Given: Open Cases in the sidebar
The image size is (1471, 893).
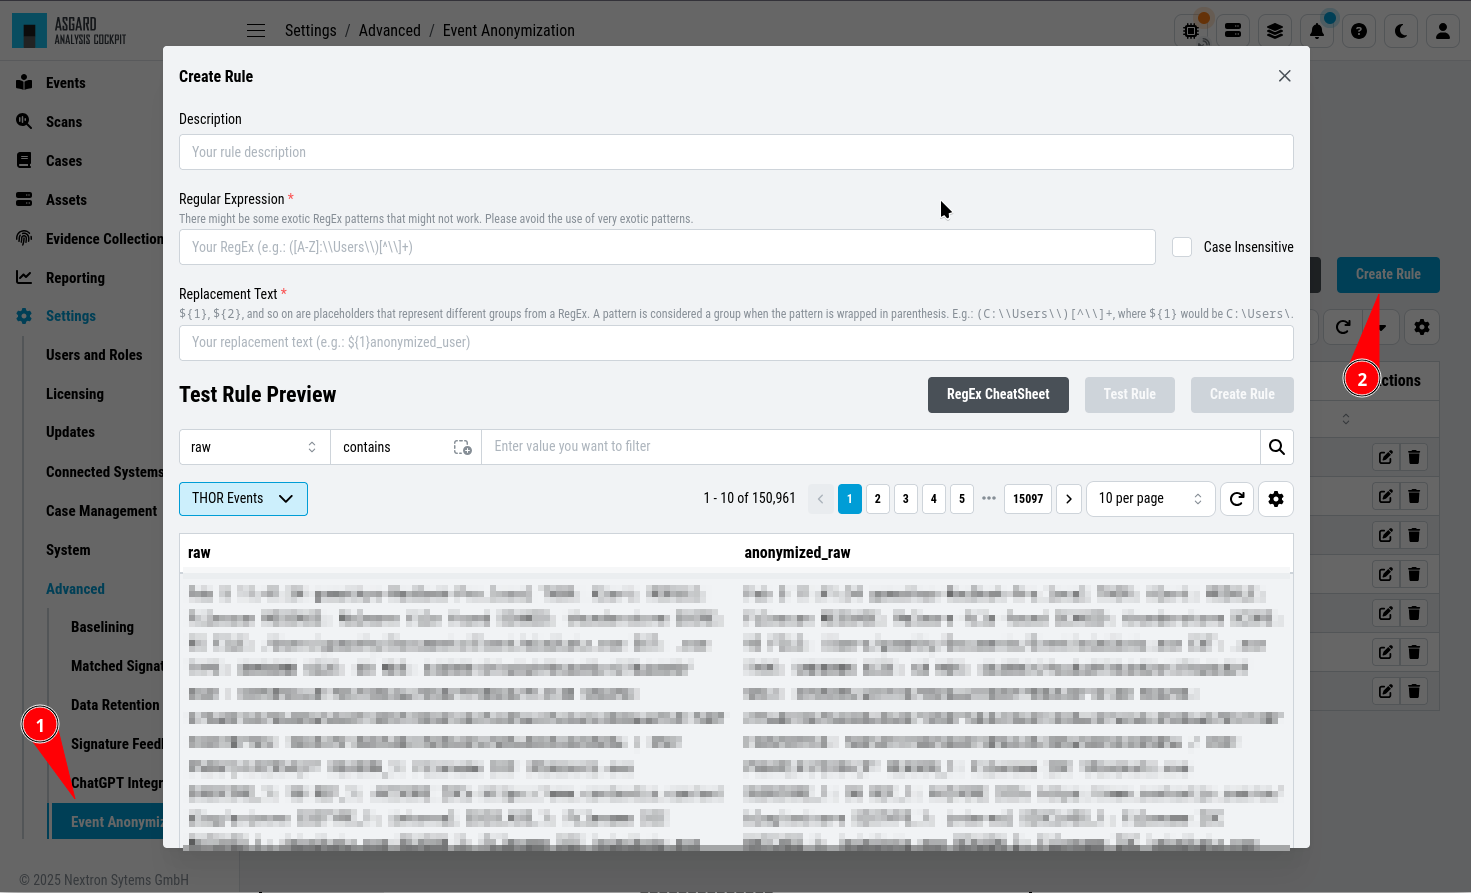Looking at the screenshot, I should pyautogui.click(x=64, y=161).
